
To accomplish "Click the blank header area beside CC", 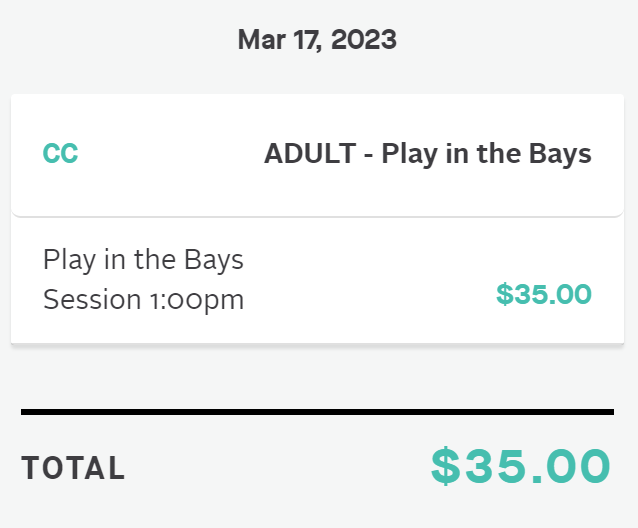I will (x=171, y=154).
